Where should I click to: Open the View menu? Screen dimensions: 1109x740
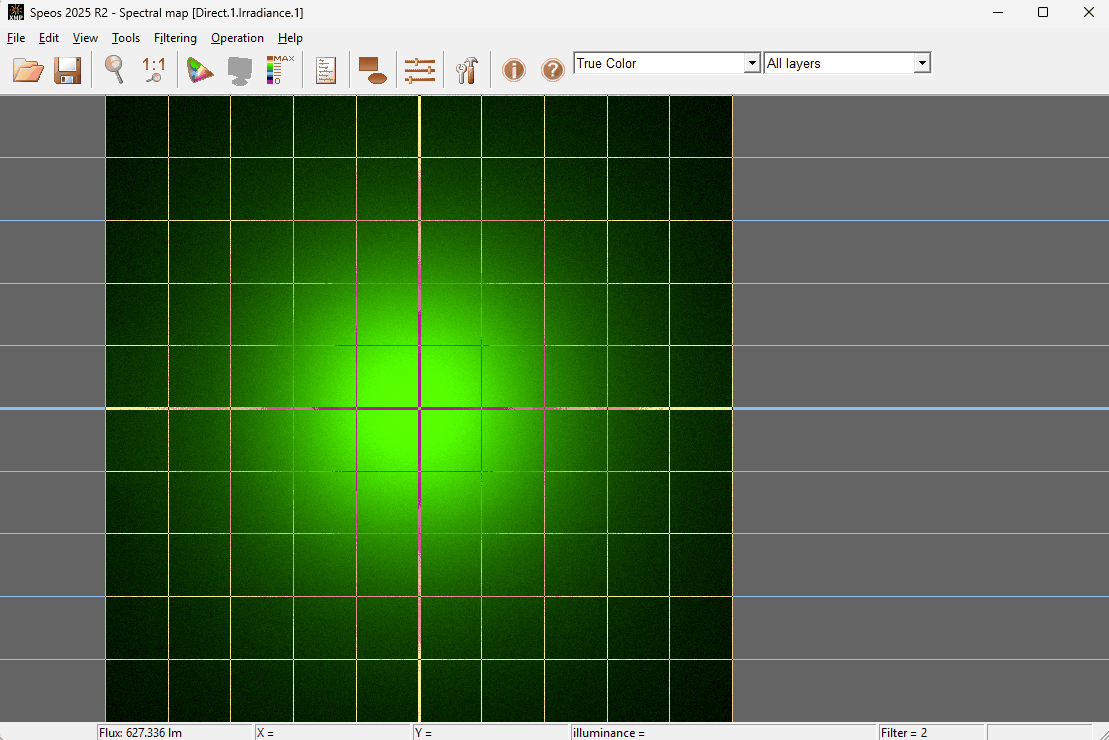coord(86,38)
